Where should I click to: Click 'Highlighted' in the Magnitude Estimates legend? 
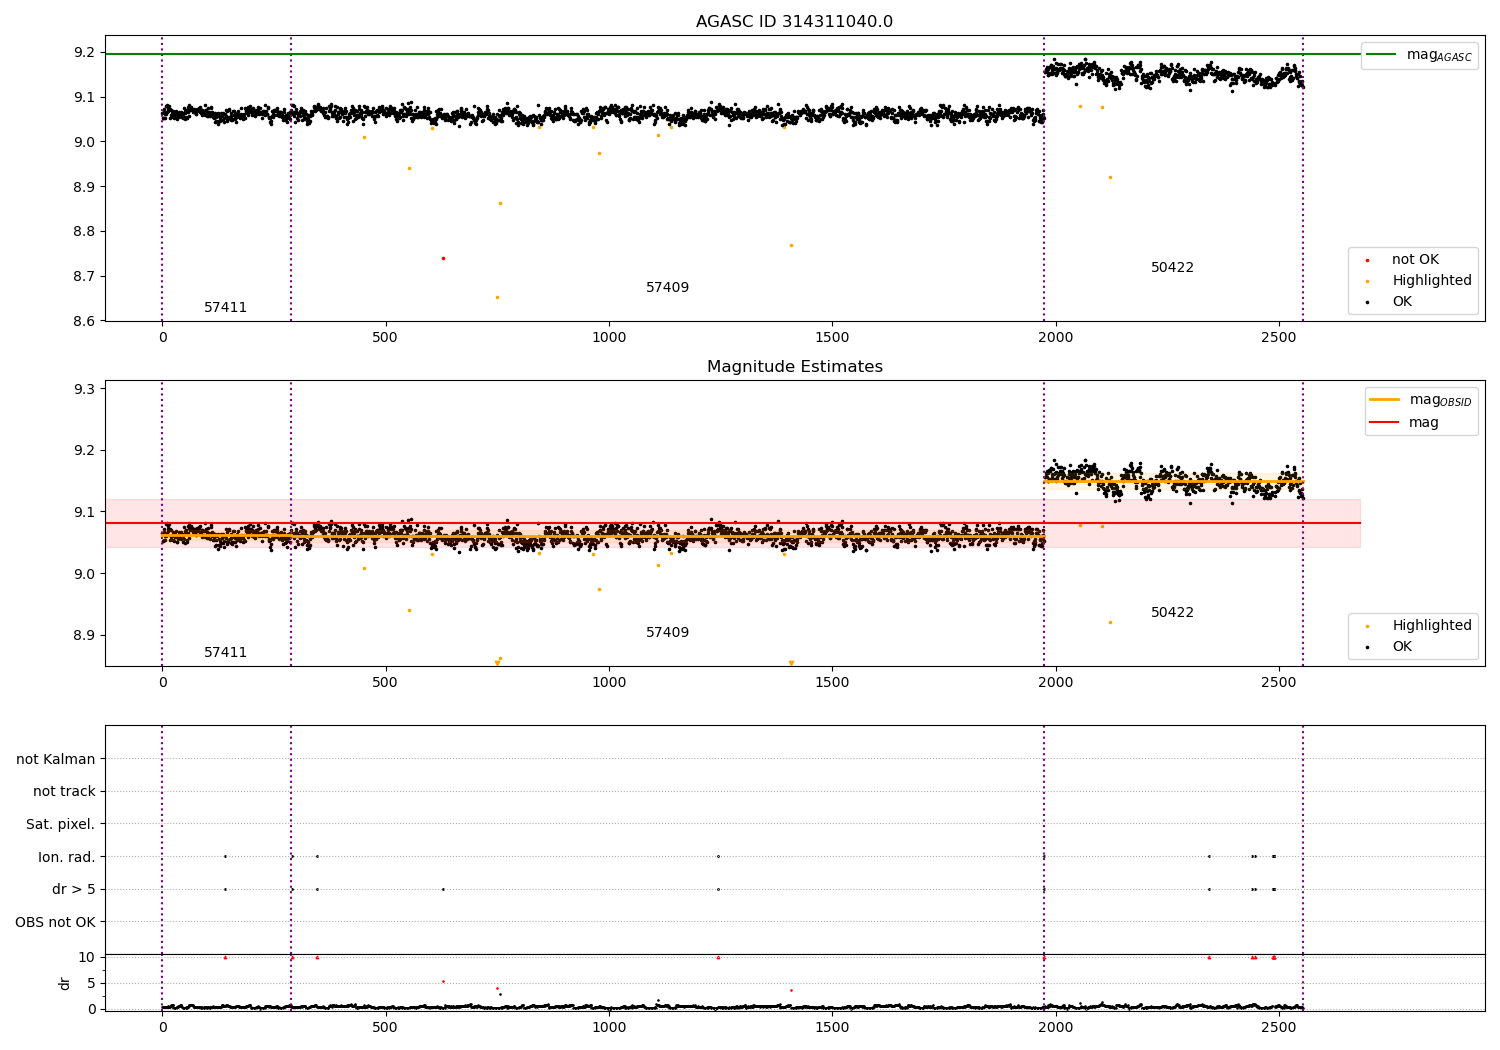1432,626
